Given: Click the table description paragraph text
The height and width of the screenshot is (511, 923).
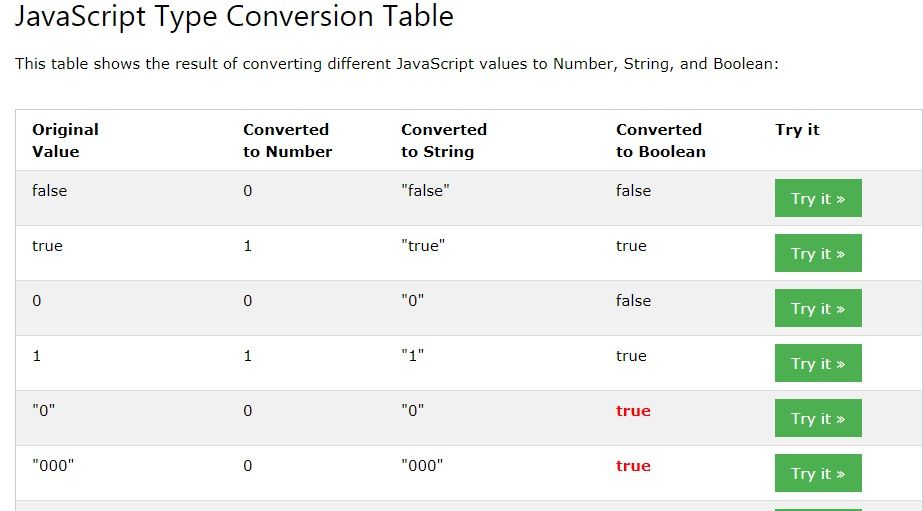Looking at the screenshot, I should point(396,64).
